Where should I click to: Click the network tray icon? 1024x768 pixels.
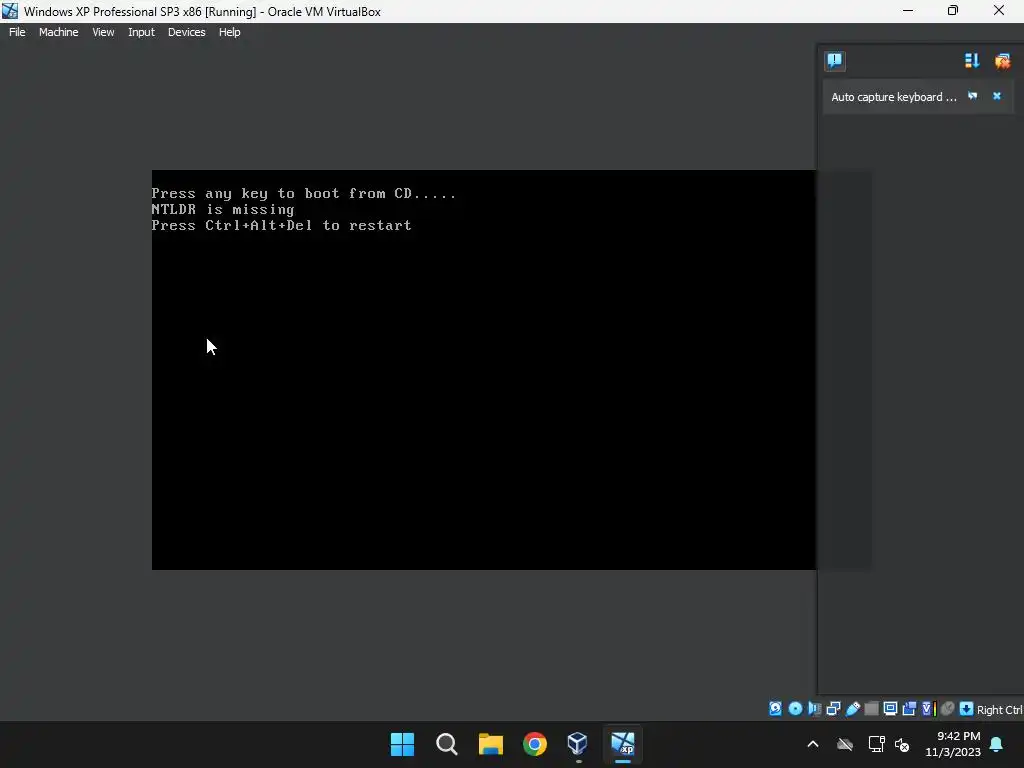pyautogui.click(x=876, y=744)
